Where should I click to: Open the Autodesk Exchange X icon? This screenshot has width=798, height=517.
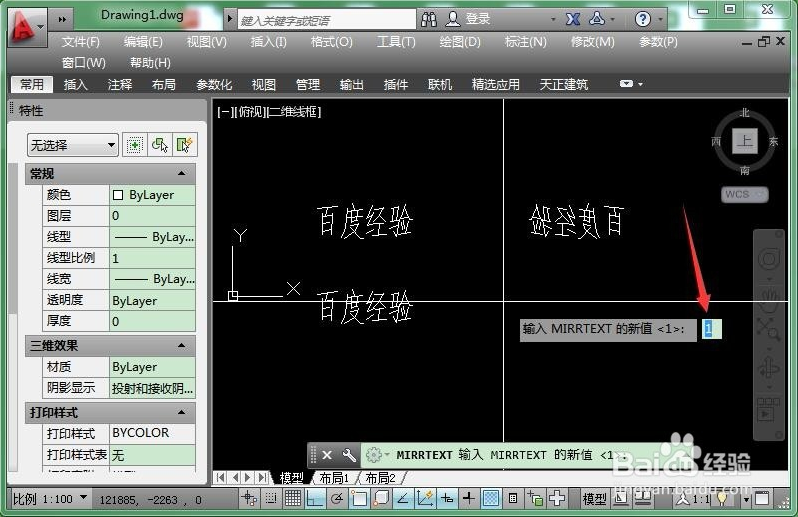pos(573,20)
